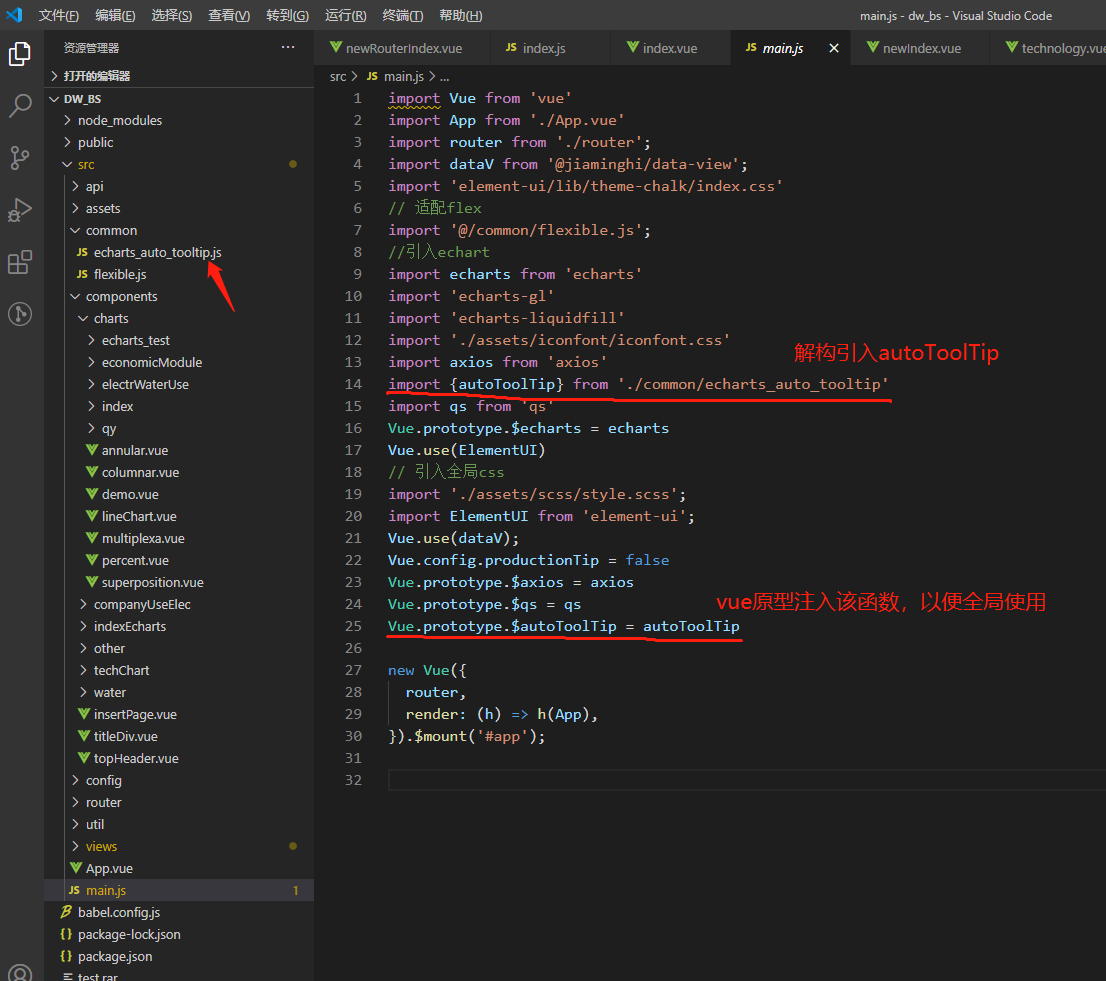This screenshot has width=1106, height=981.
Task: Open the Source Control view icon
Action: coord(20,158)
